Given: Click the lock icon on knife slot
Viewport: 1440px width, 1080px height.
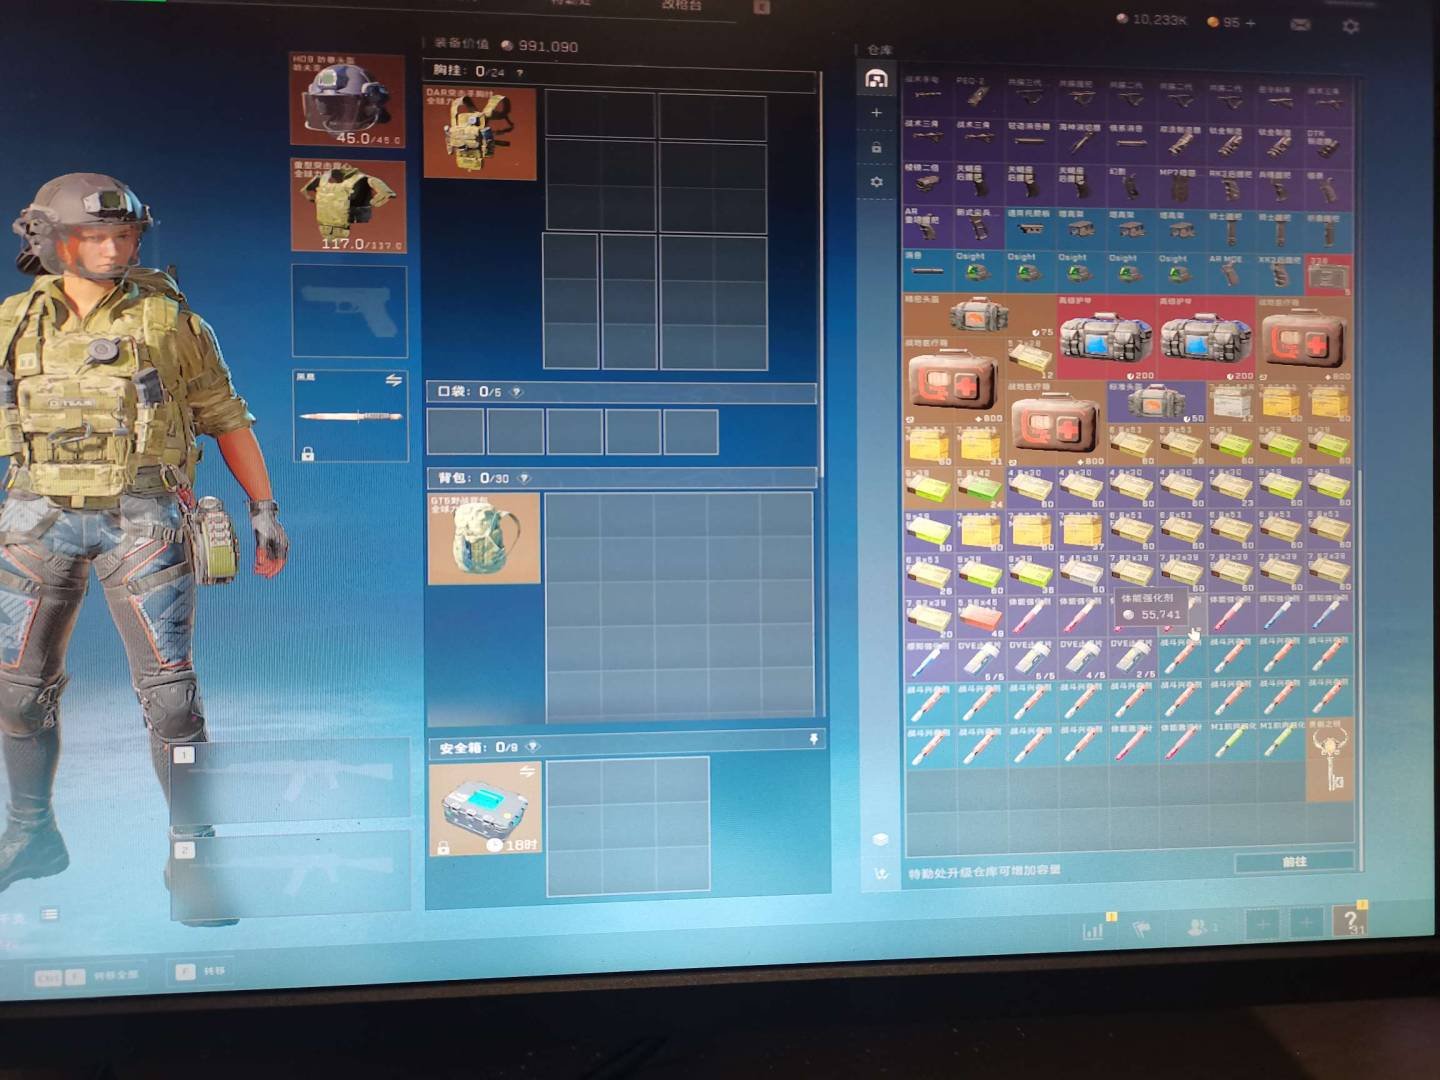Looking at the screenshot, I should [308, 453].
